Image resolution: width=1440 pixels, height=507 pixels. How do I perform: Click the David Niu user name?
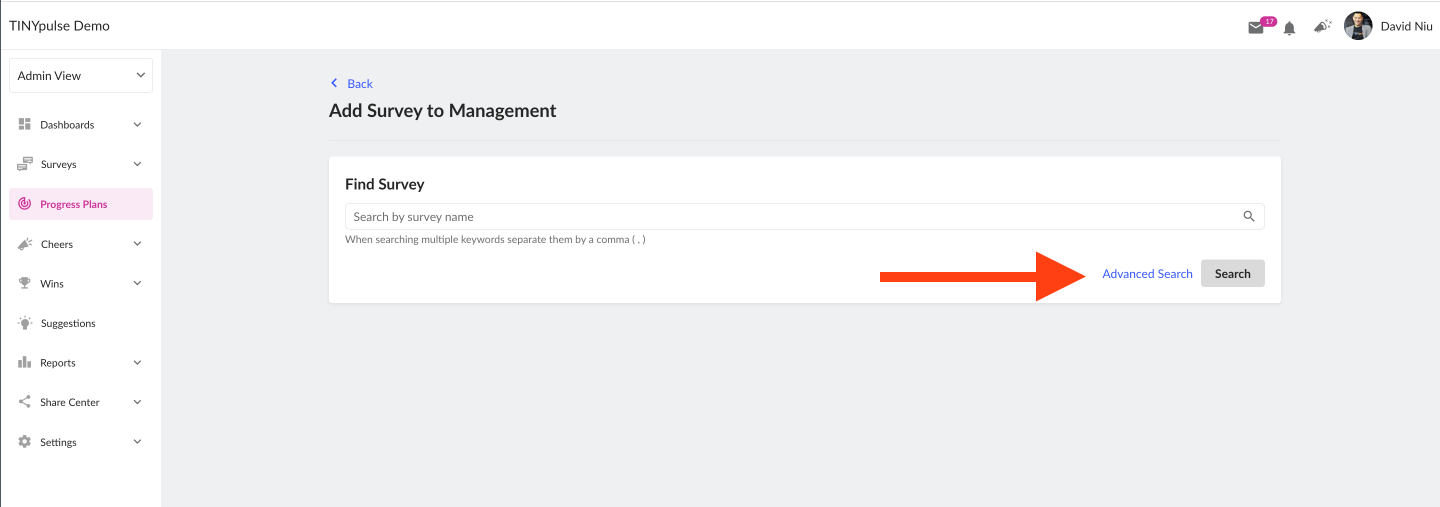[x=1406, y=27]
